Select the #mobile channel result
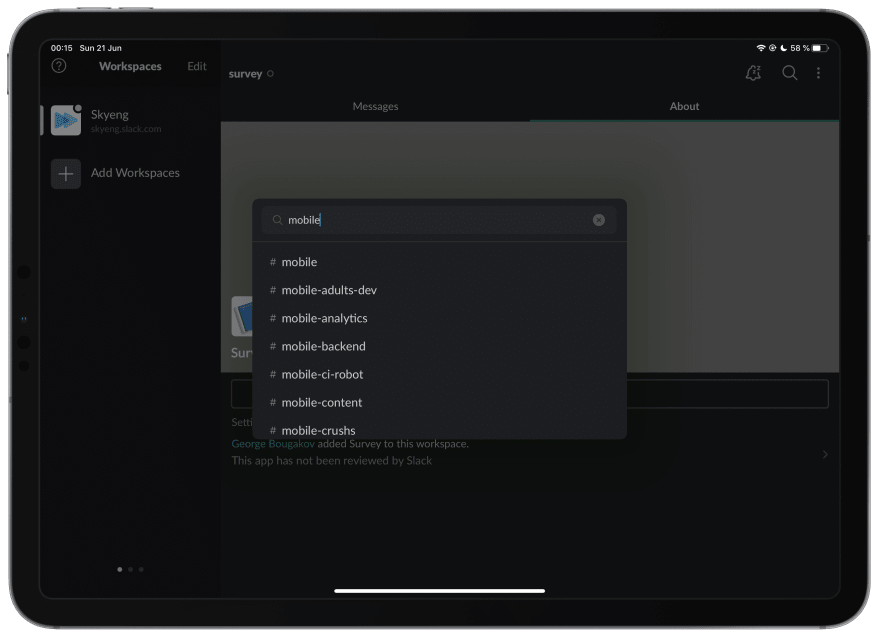This screenshot has width=880, height=638. point(439,262)
